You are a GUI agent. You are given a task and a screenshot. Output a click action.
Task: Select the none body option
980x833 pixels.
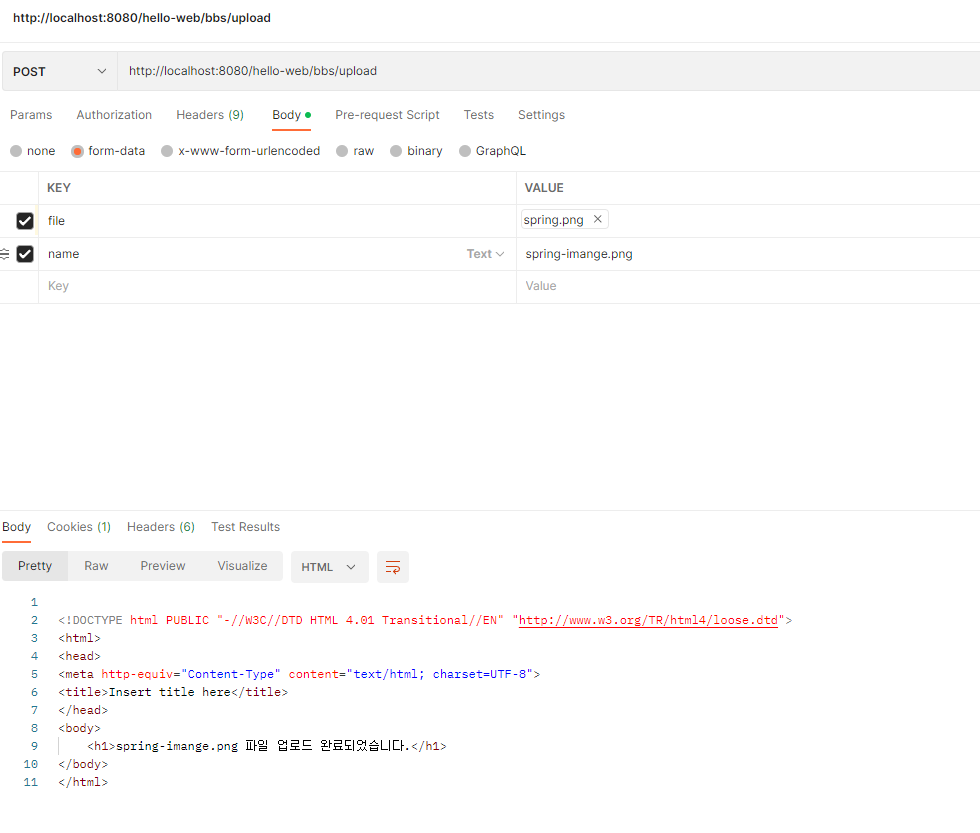[x=16, y=151]
